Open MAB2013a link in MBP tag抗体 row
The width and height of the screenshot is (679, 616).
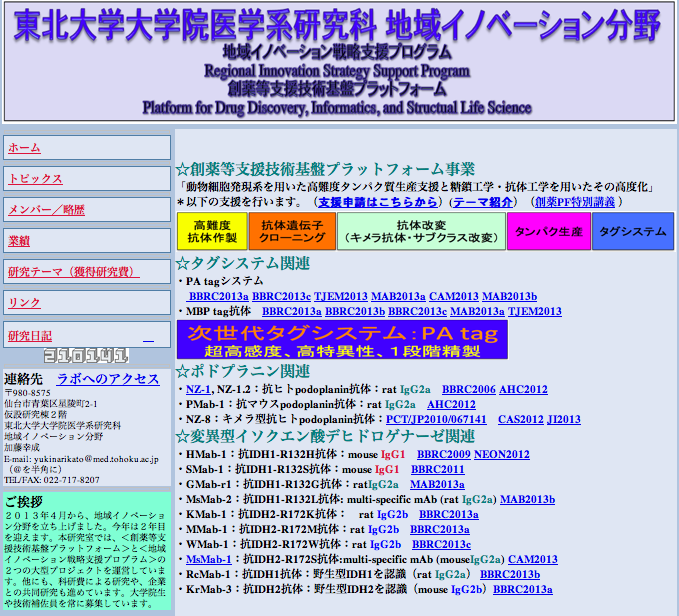pyautogui.click(x=477, y=312)
